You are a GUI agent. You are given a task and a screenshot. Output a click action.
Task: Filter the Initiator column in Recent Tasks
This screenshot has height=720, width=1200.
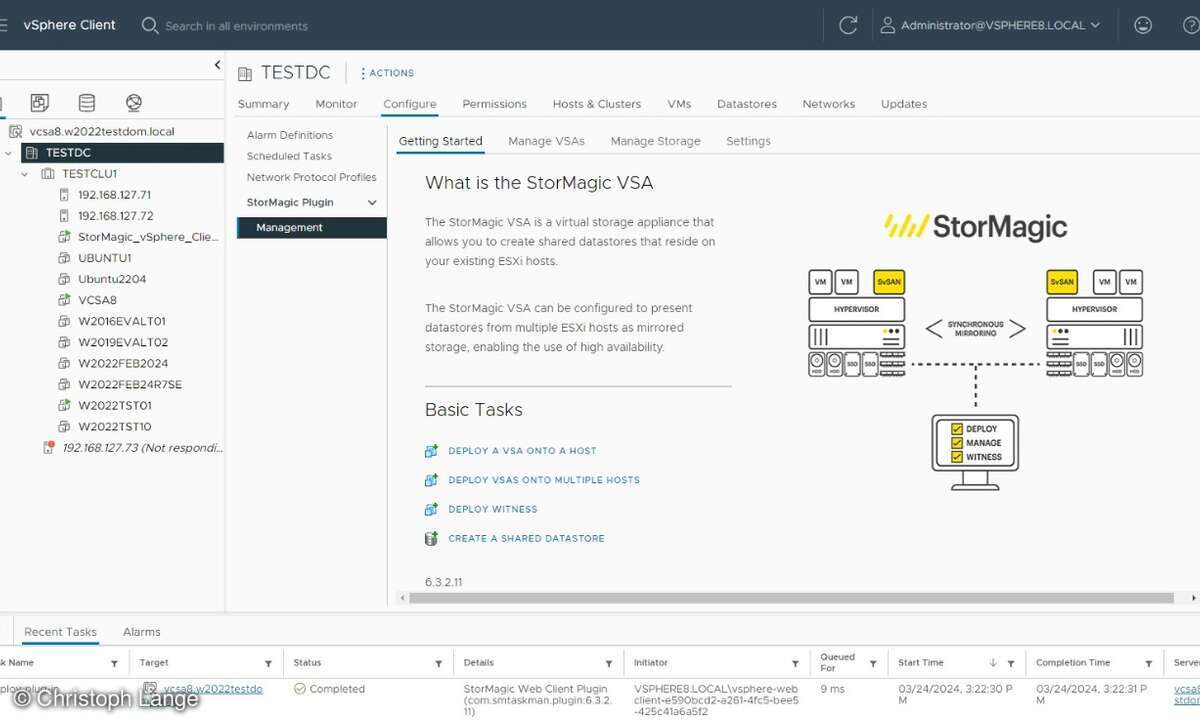point(795,663)
